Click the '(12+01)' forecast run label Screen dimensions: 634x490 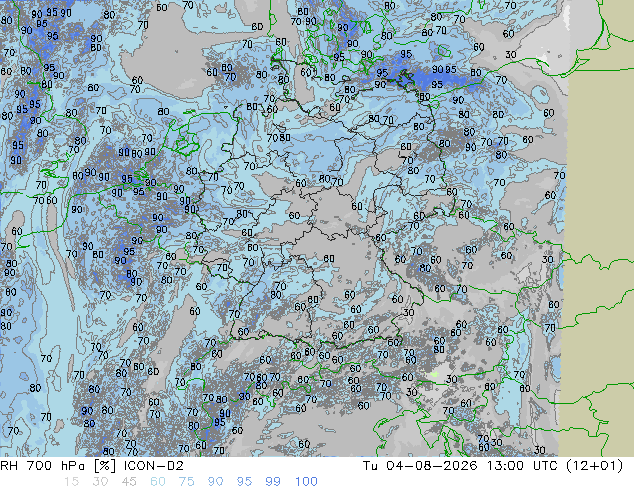[594, 466]
